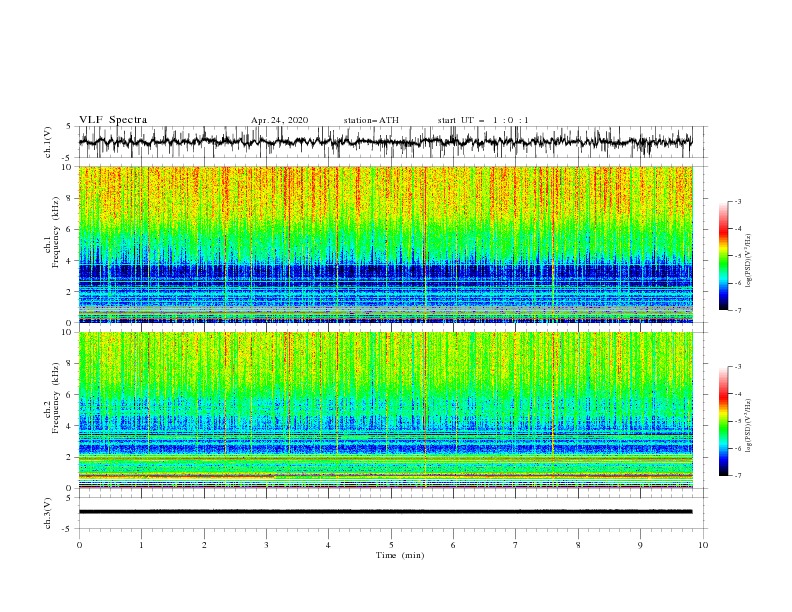Click the time axis tick label '0'
The height and width of the screenshot is (612, 792).
[x=79, y=545]
